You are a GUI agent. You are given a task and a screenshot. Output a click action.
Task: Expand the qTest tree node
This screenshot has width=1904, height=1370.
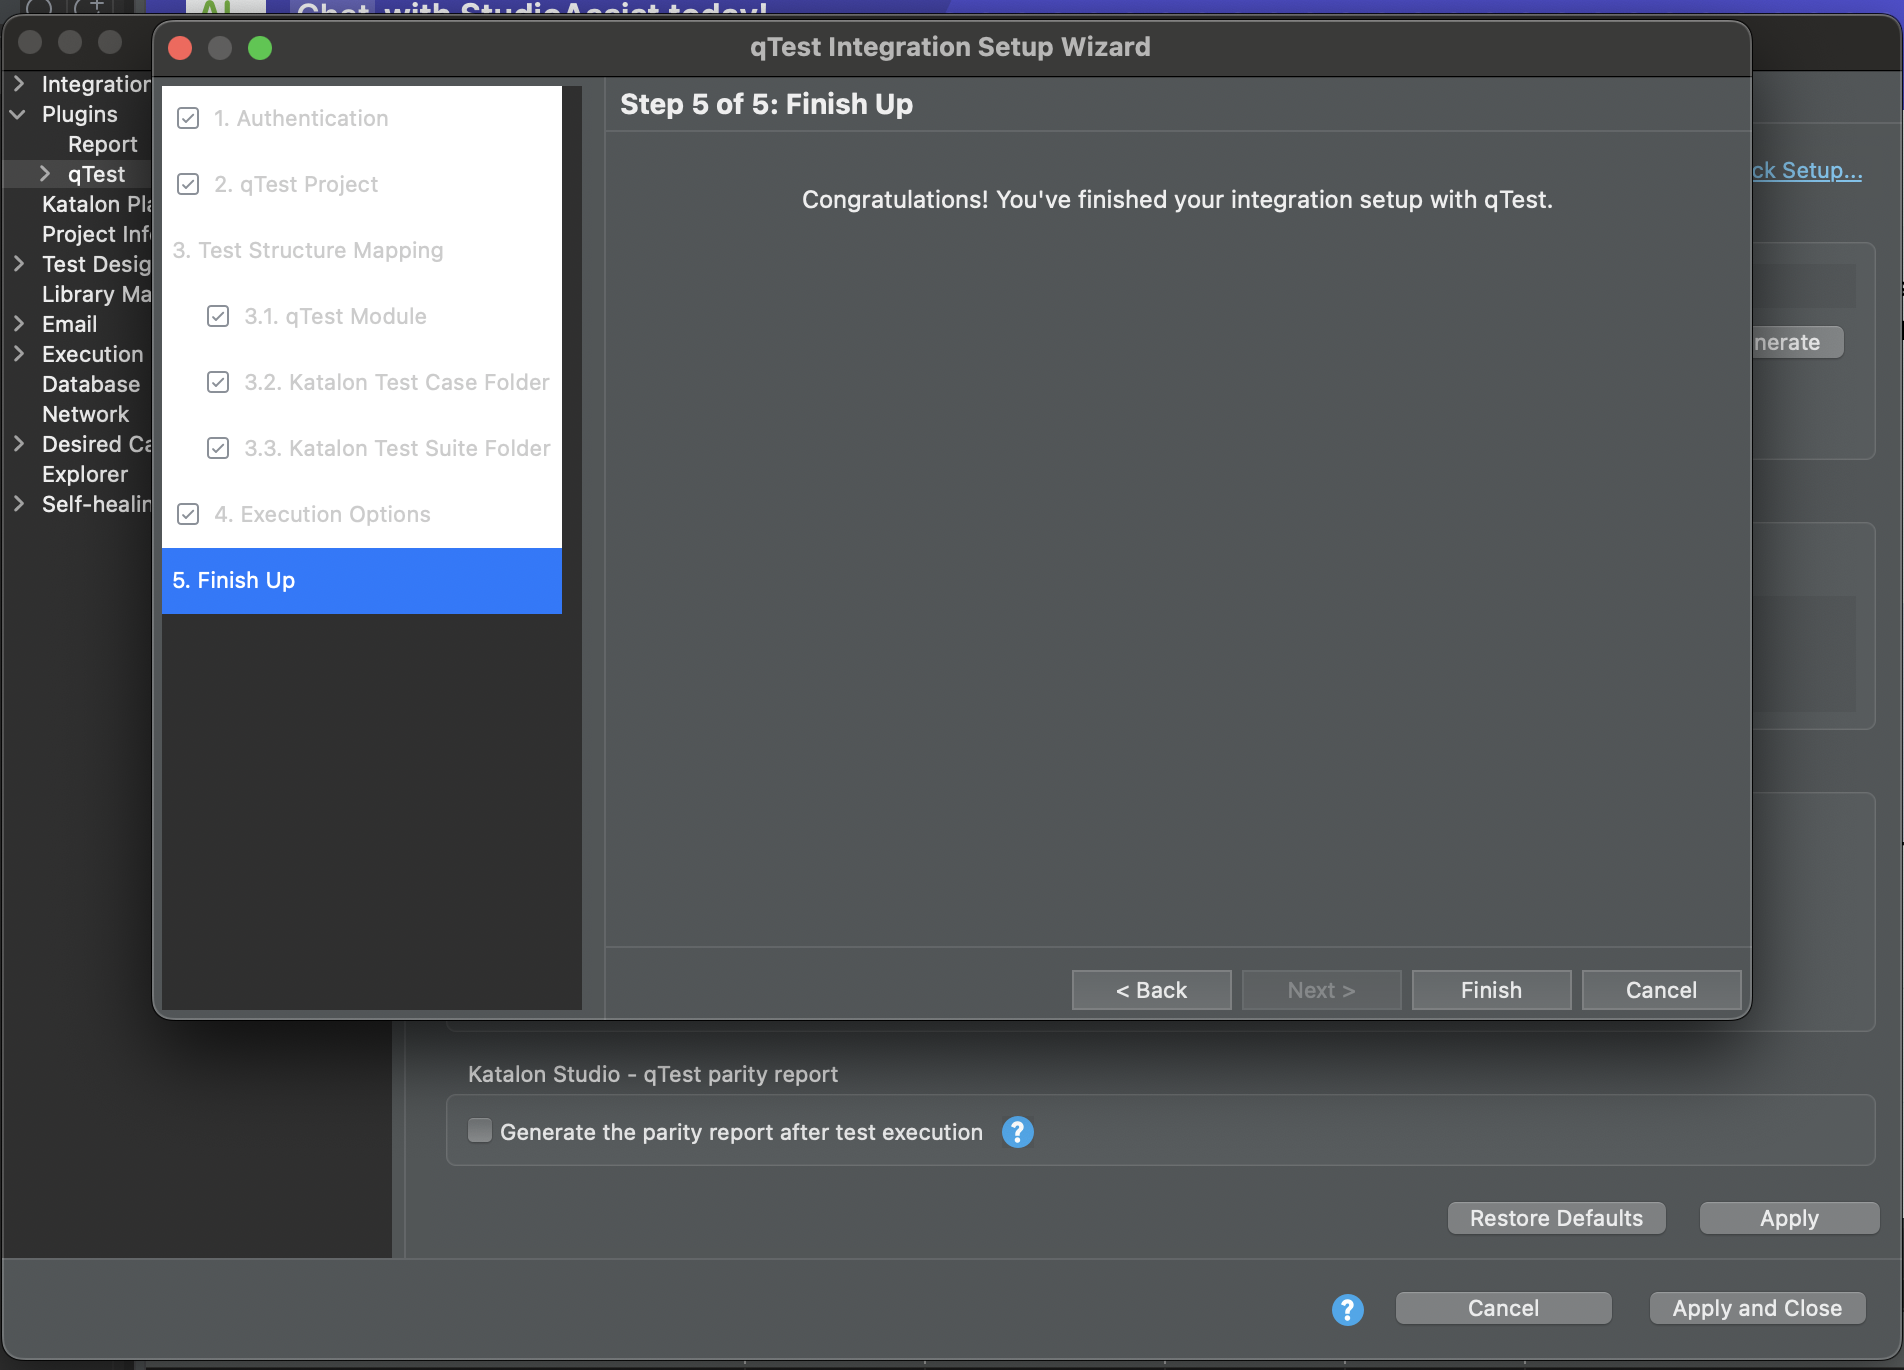tap(44, 174)
